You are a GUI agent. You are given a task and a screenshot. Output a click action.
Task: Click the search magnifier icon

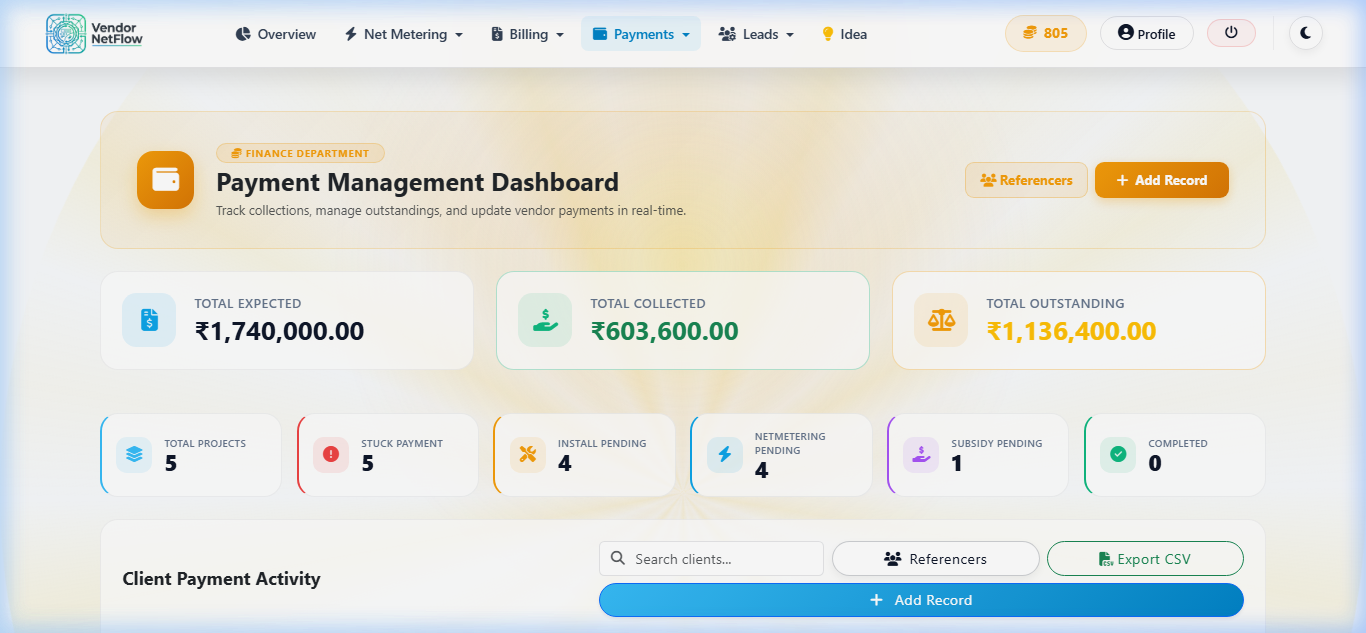point(618,558)
